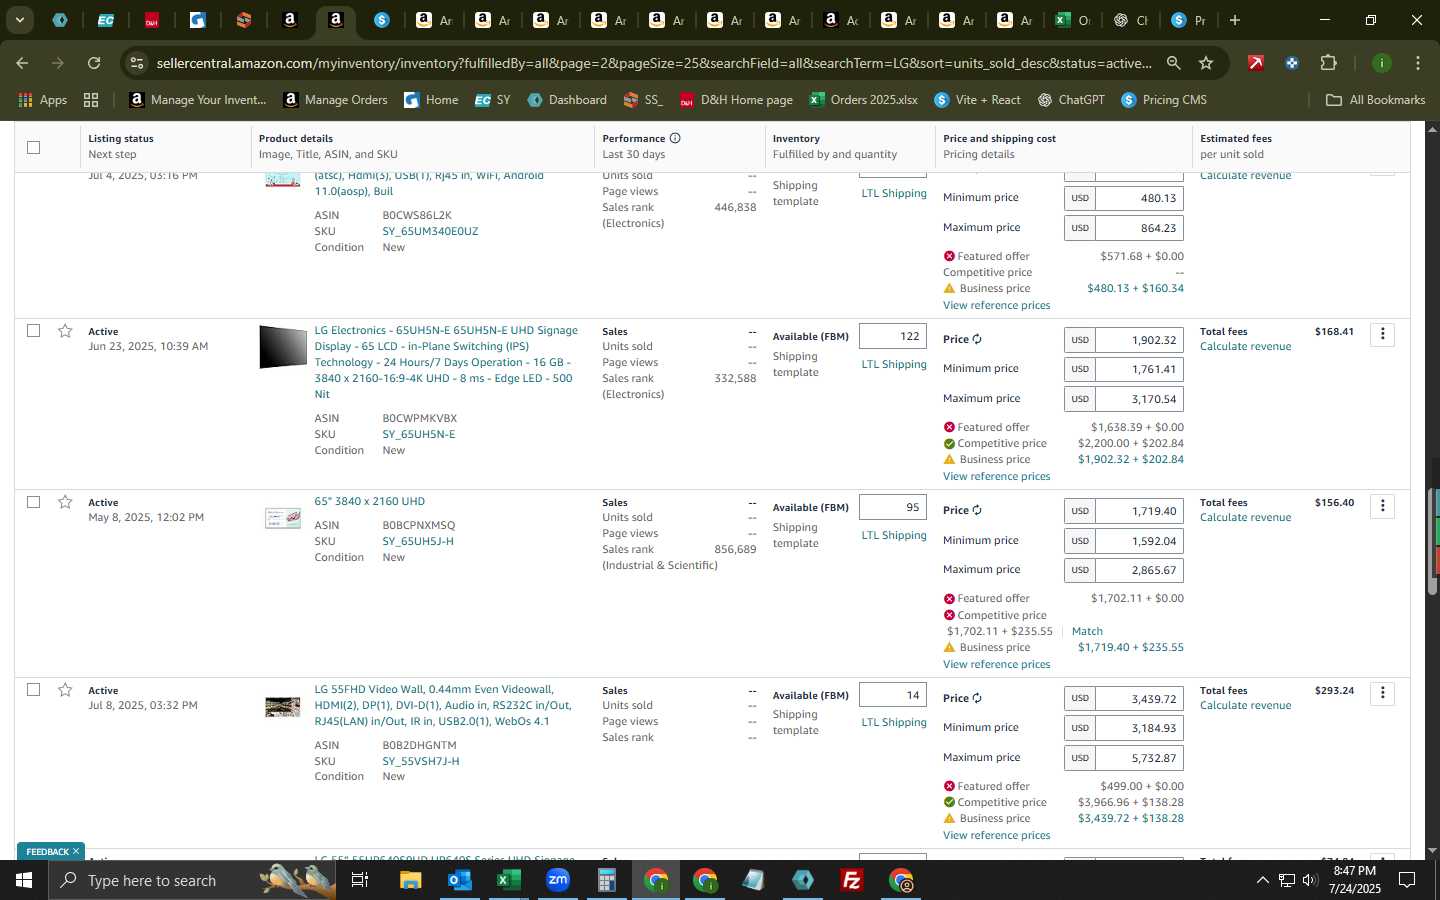The image size is (1440, 900).
Task: Open the volume control in system tray
Action: point(1310,880)
